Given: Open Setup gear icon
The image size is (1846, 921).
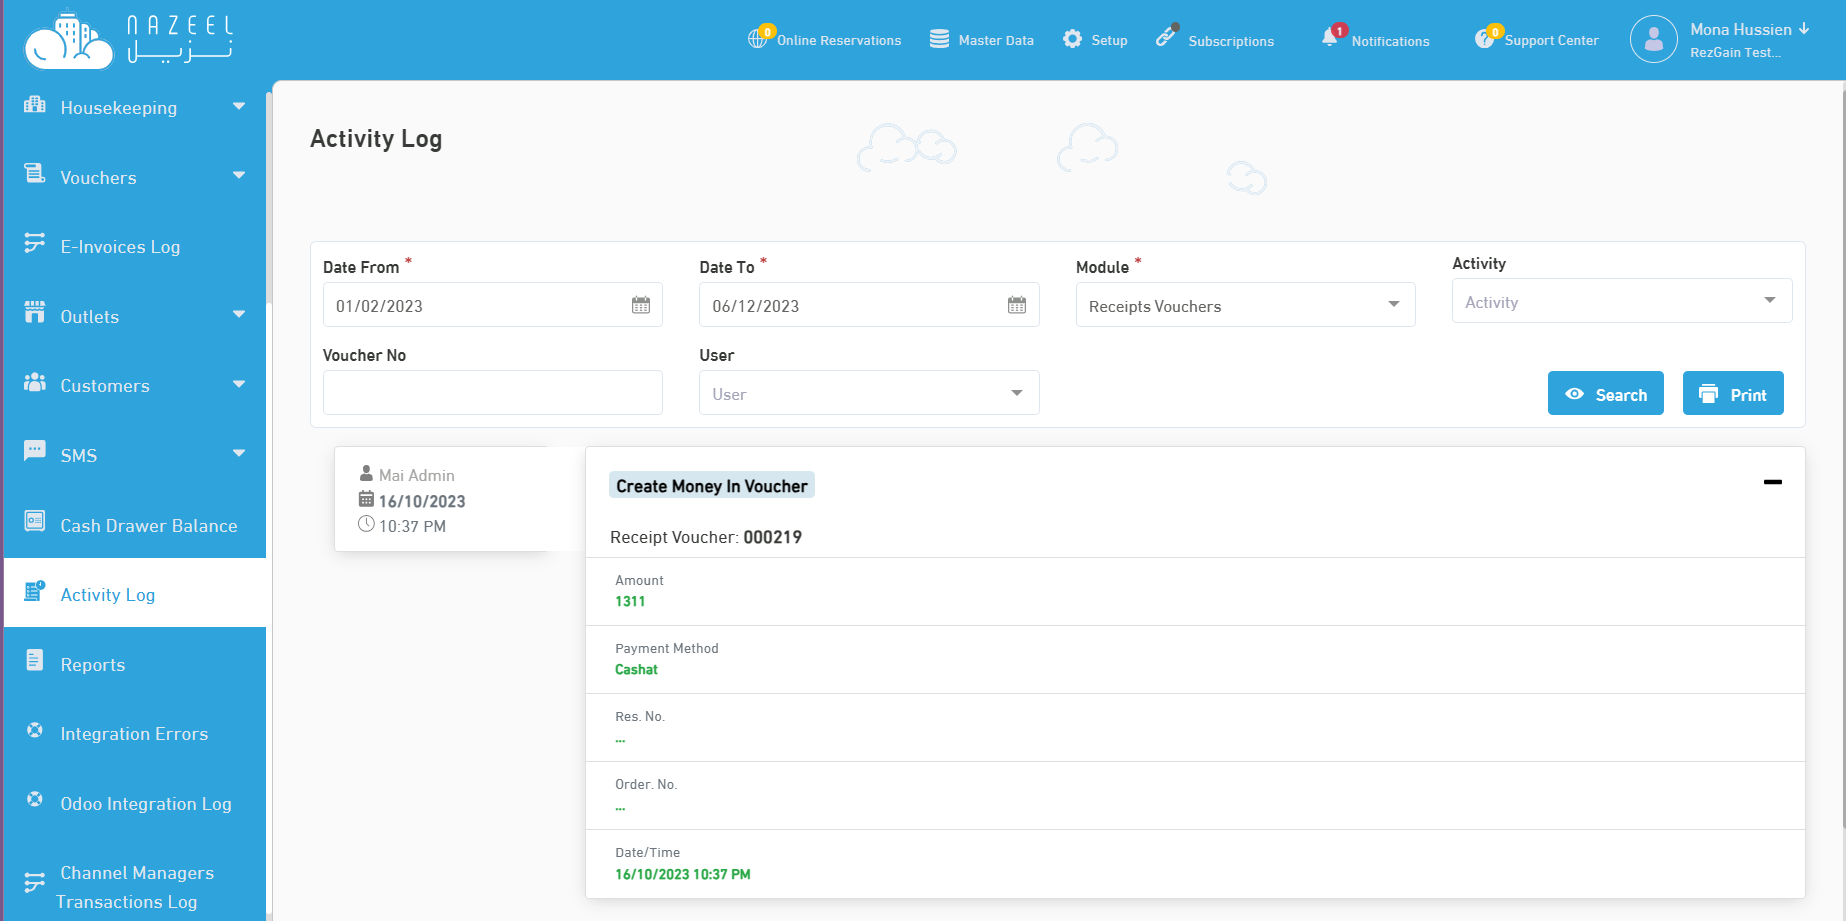Looking at the screenshot, I should tap(1072, 39).
